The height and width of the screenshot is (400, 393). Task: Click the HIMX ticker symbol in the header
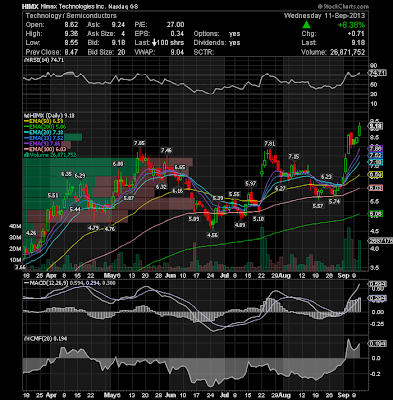tap(29, 6)
